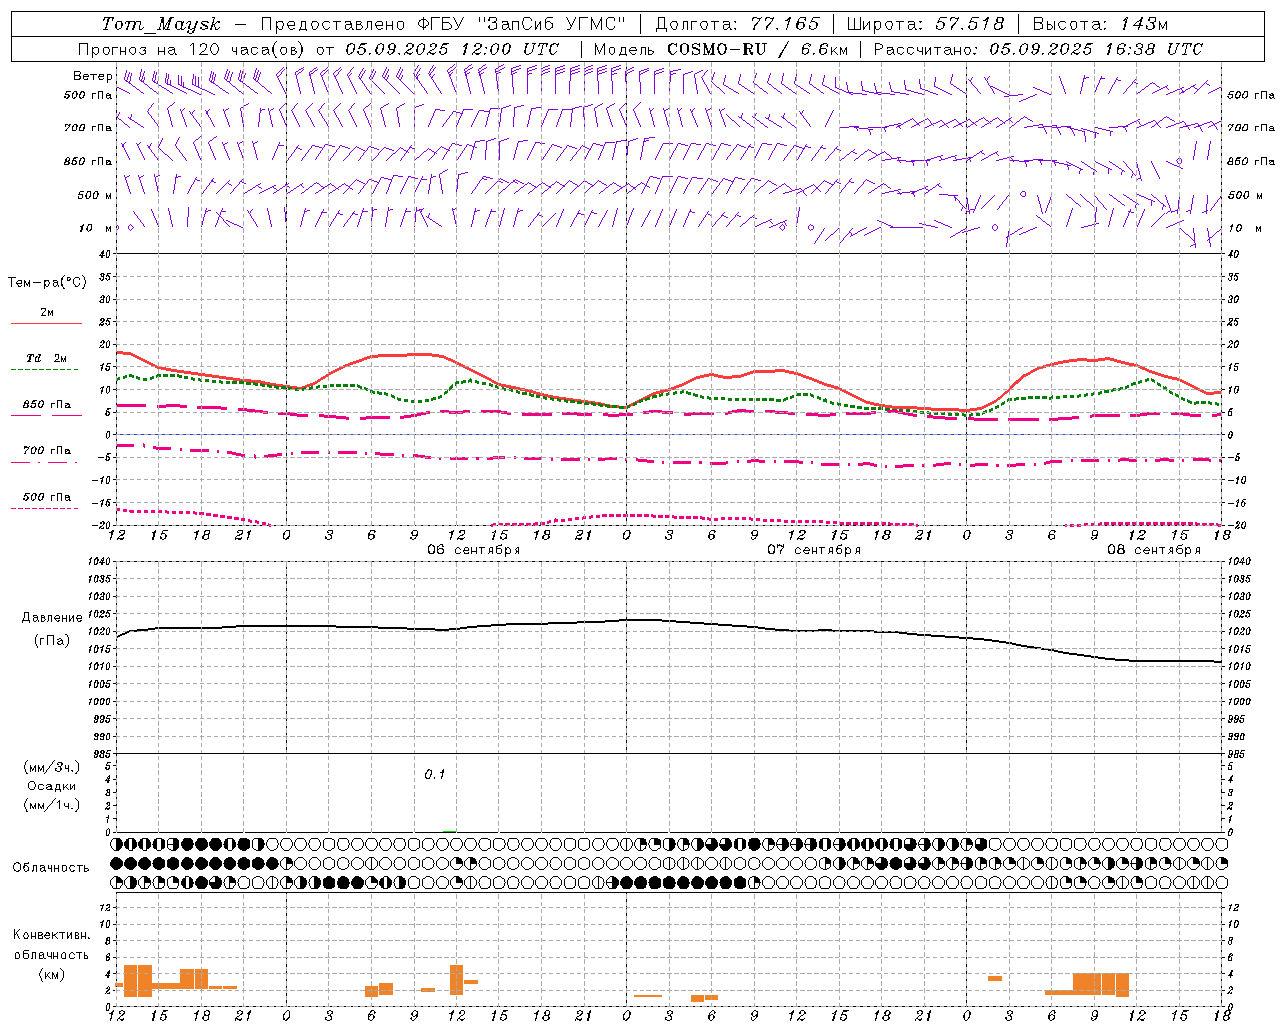
Task: Click the Ветер wind panel label
Action: 93,76
